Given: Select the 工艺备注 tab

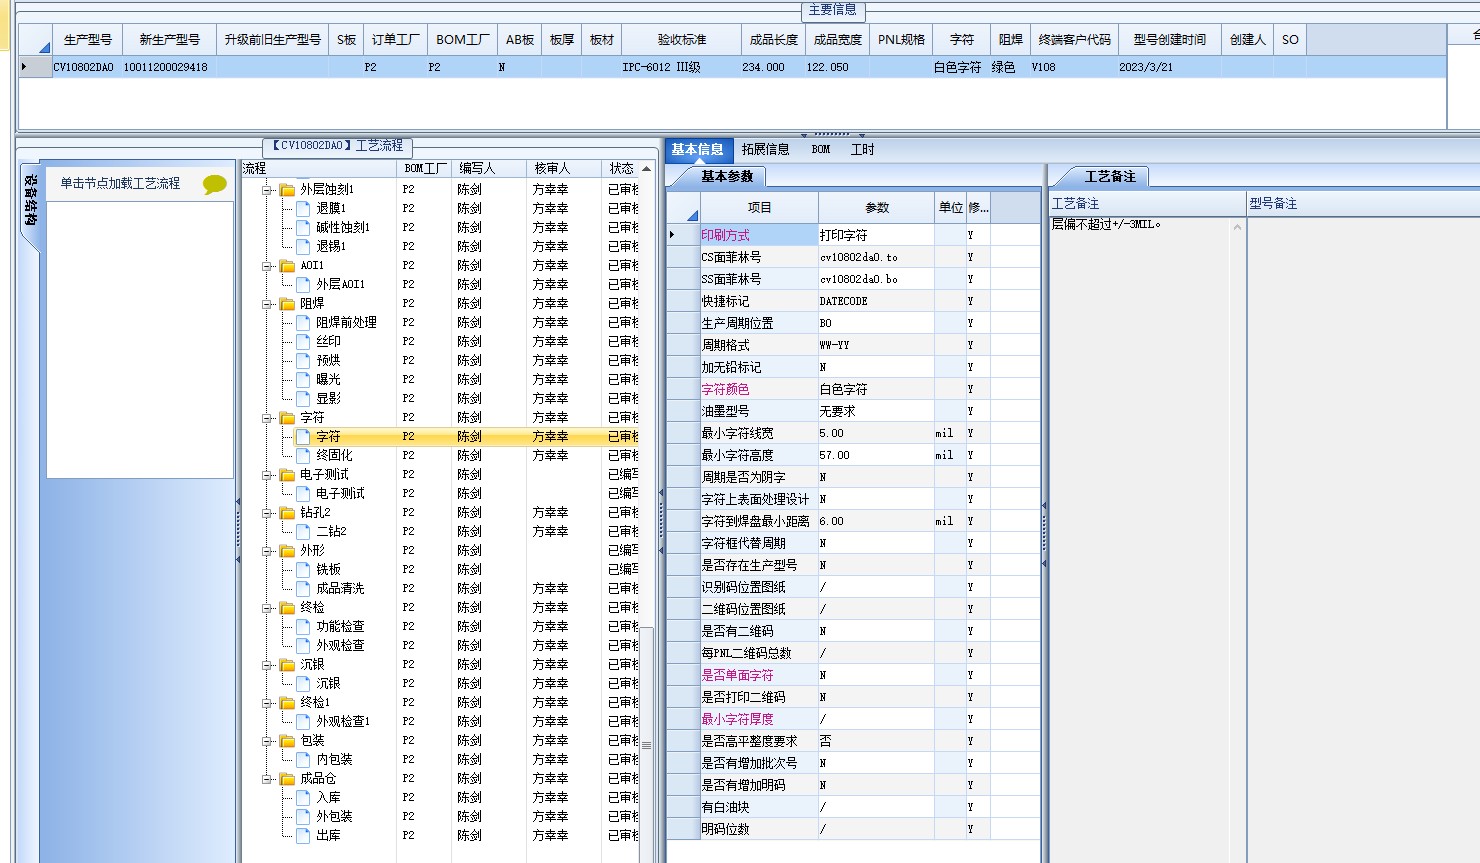Looking at the screenshot, I should 1111,176.
